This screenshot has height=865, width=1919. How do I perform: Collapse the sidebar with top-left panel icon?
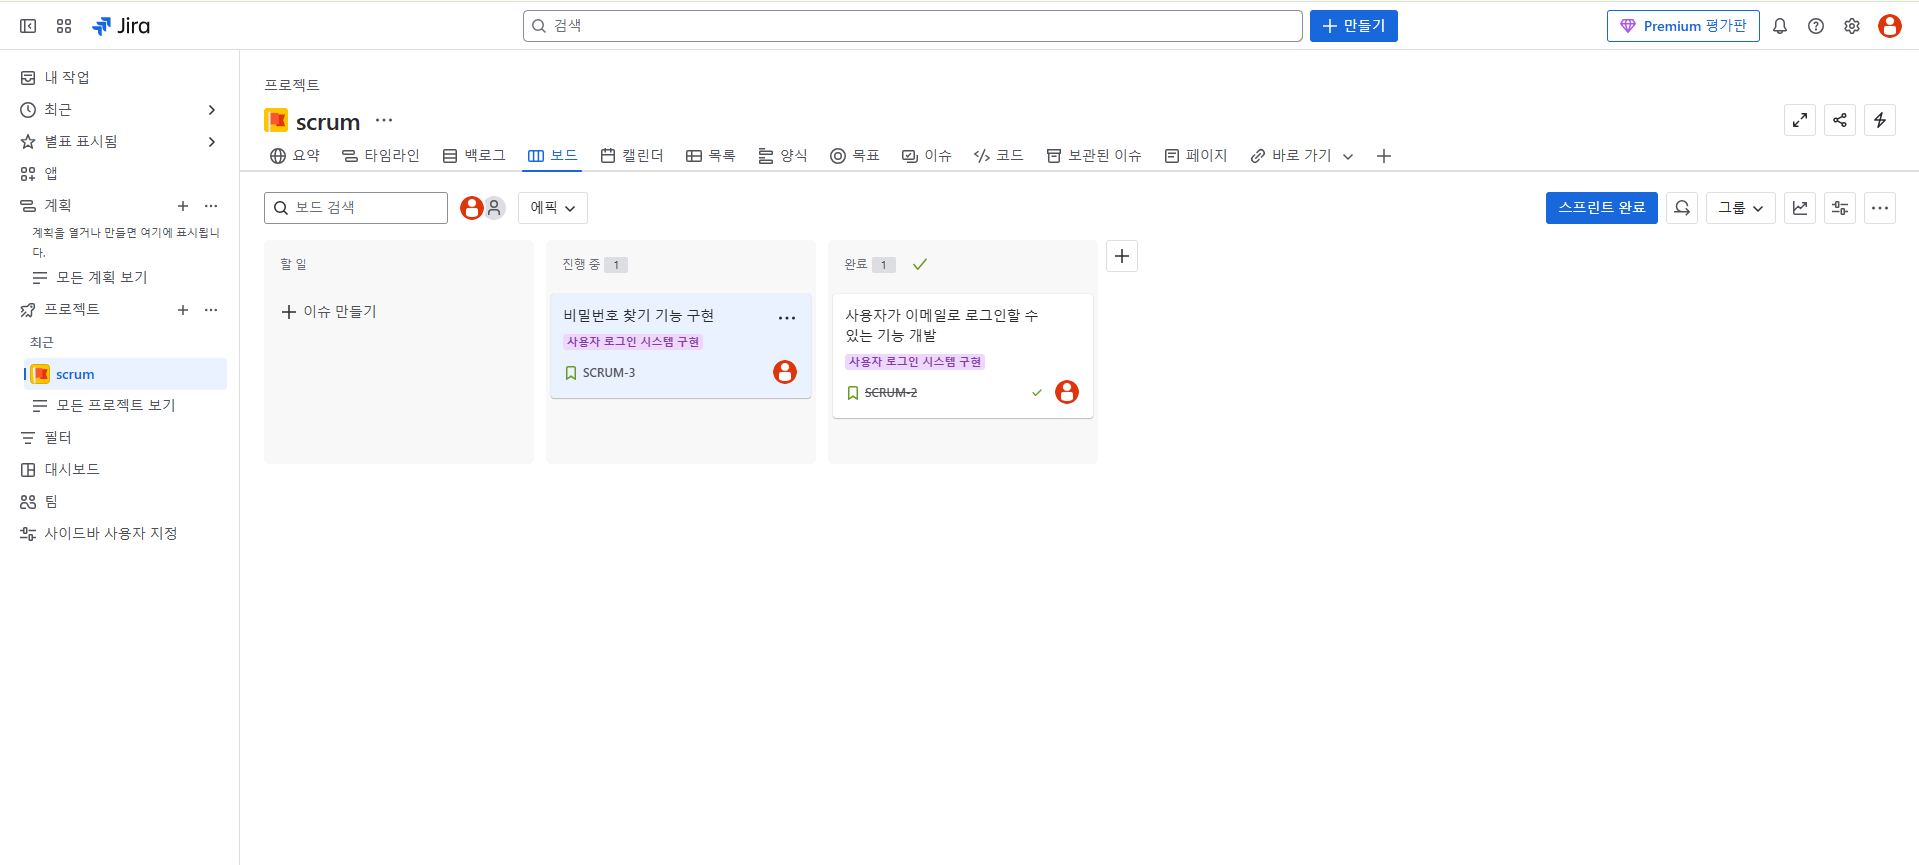pos(28,26)
